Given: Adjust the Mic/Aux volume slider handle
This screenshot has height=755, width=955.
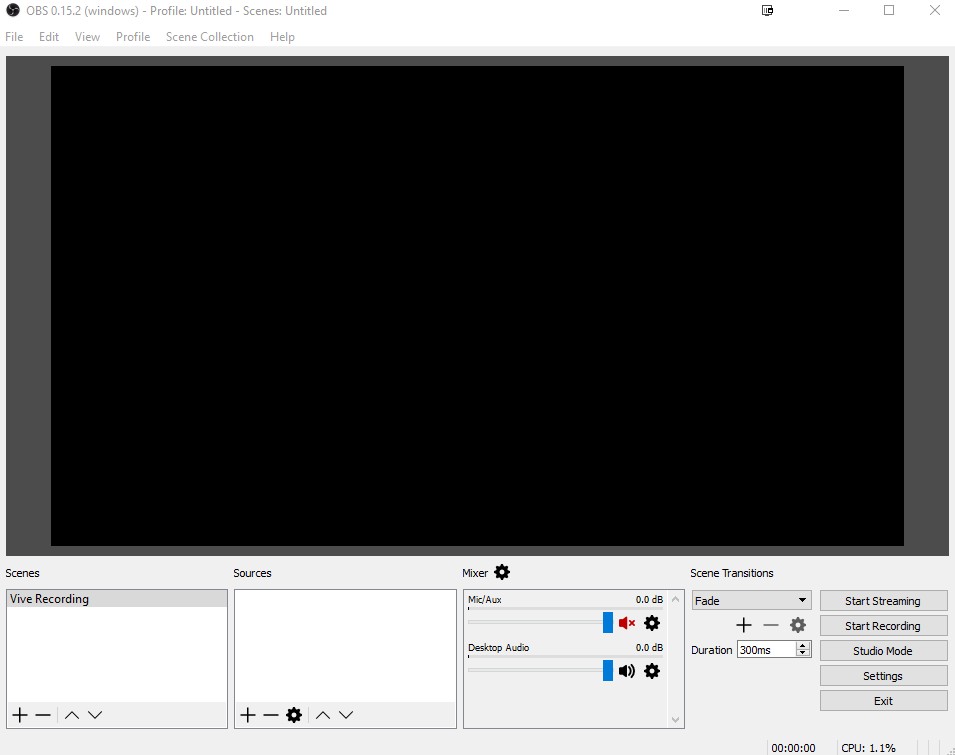Looking at the screenshot, I should coord(608,622).
